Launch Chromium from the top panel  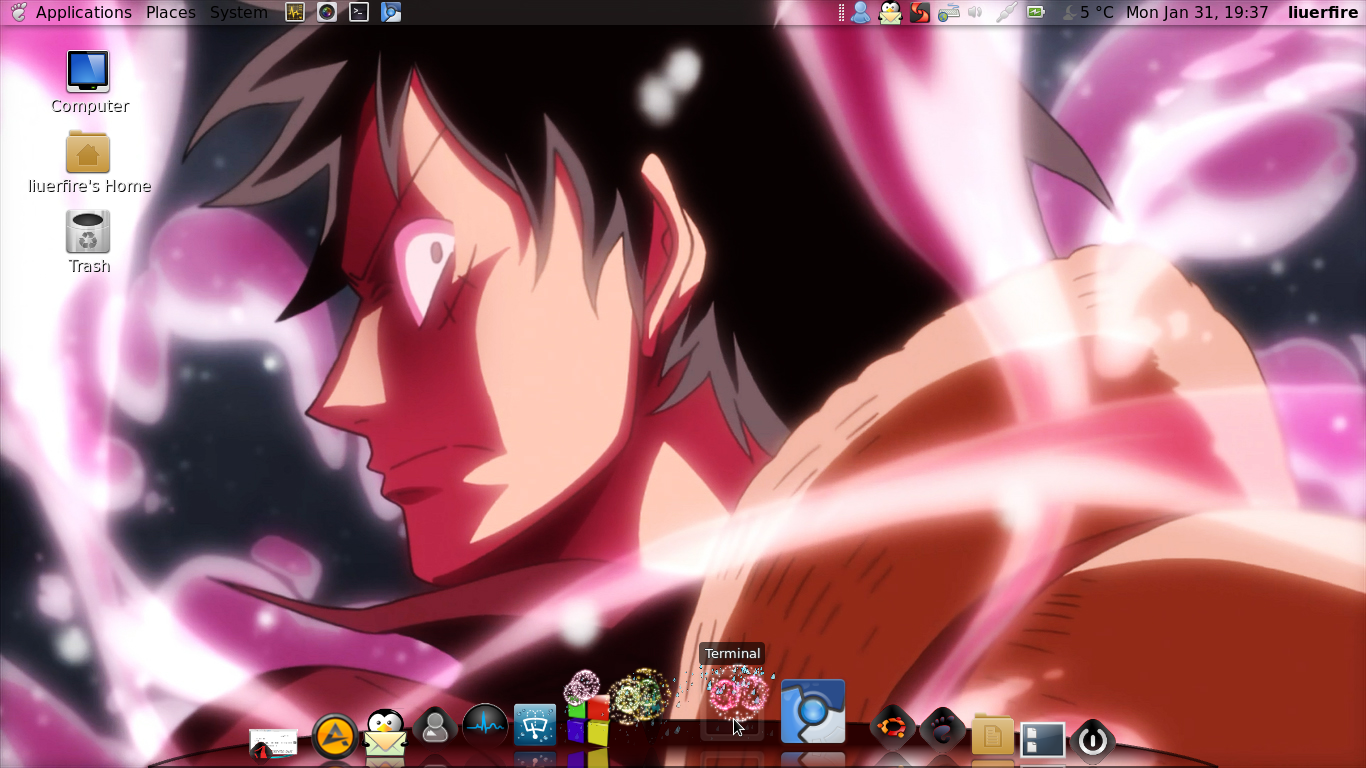click(391, 12)
